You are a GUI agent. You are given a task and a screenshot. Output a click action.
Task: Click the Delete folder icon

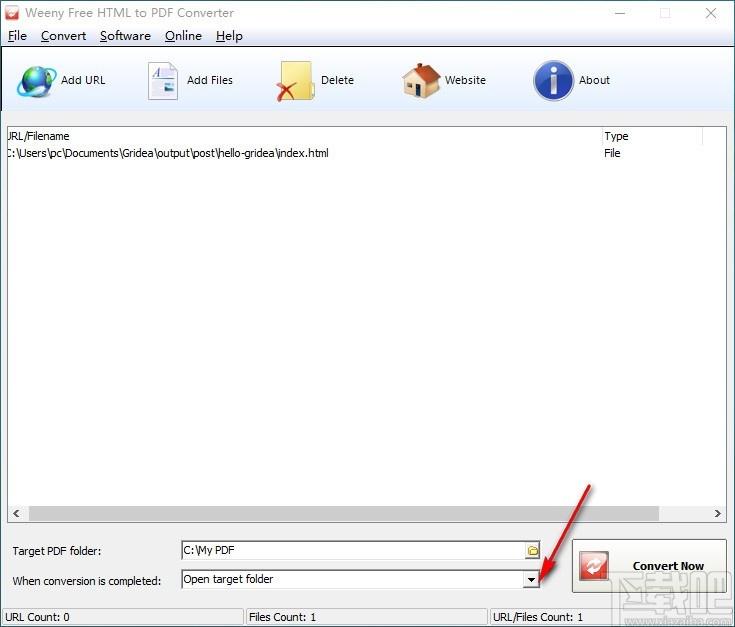295,81
